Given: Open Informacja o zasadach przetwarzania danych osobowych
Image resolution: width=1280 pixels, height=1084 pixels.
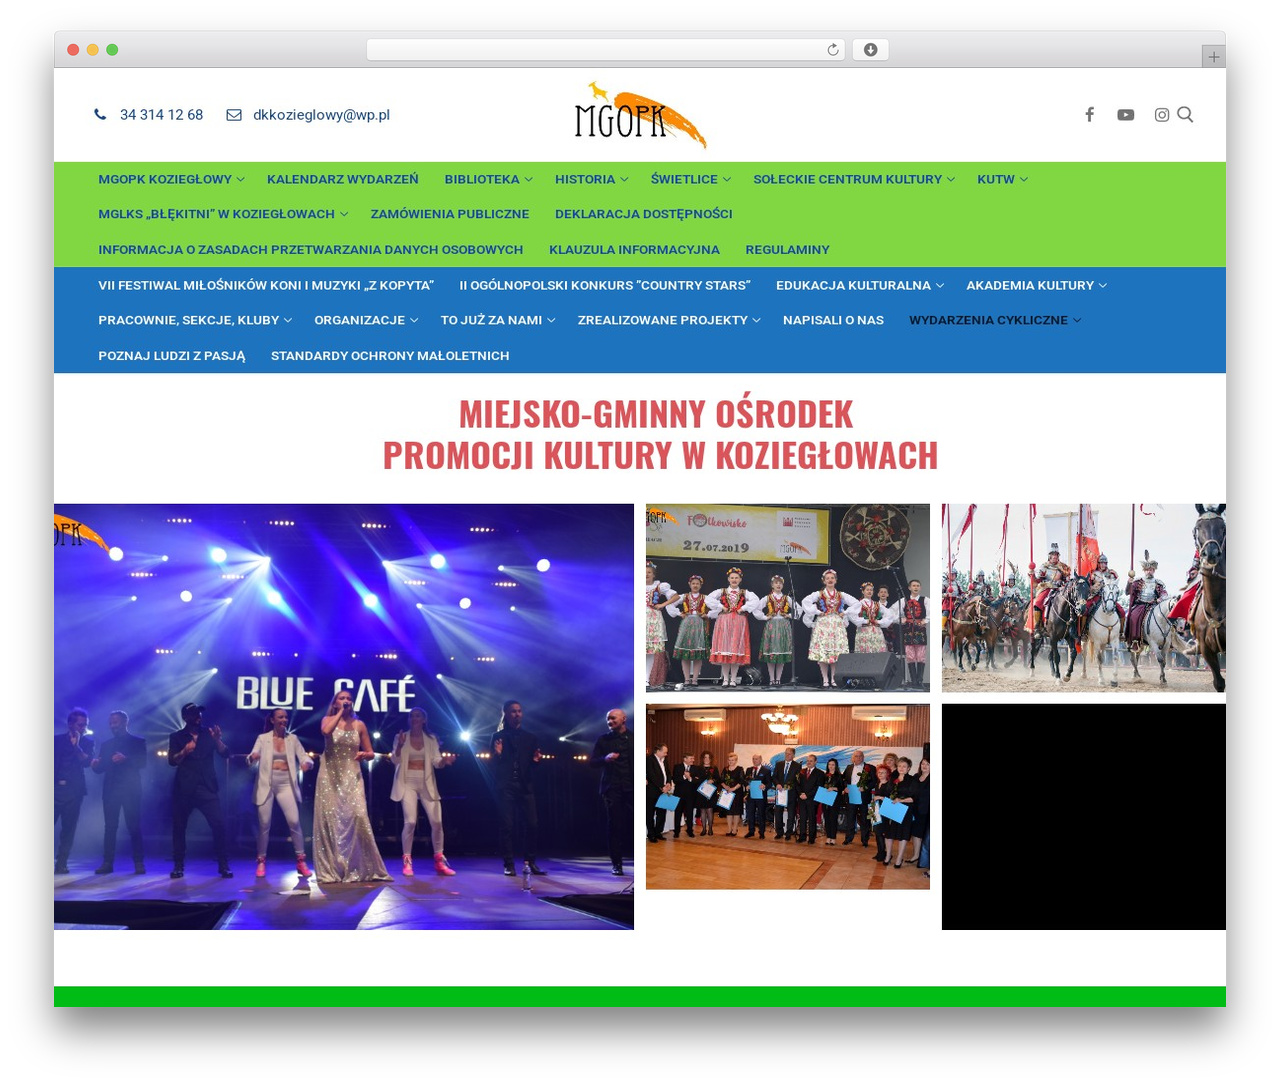Looking at the screenshot, I should coord(311,250).
